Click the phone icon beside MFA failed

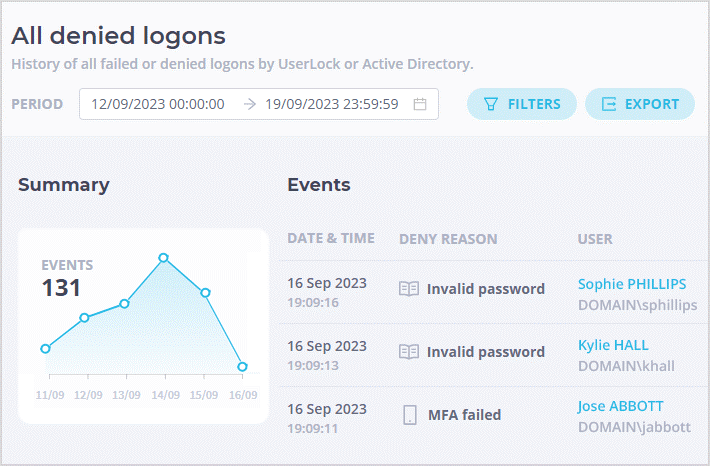click(x=410, y=415)
